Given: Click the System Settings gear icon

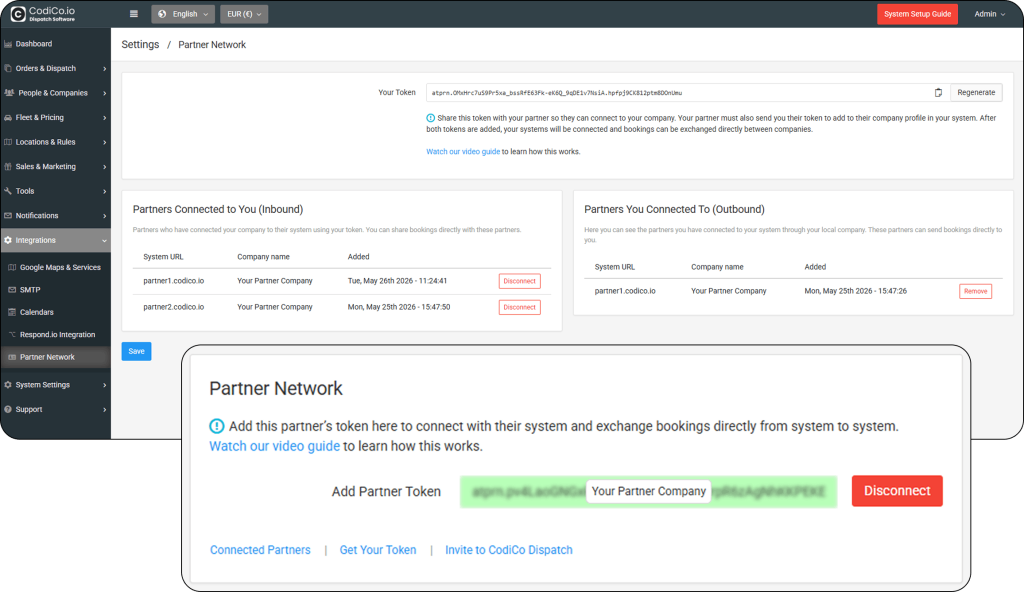Looking at the screenshot, I should pyautogui.click(x=8, y=385).
